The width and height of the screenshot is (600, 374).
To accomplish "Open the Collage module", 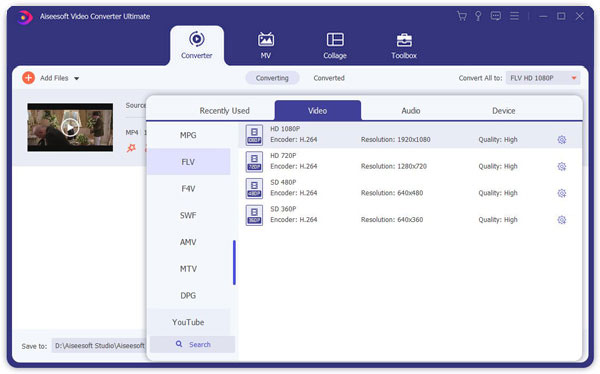I will [x=335, y=46].
